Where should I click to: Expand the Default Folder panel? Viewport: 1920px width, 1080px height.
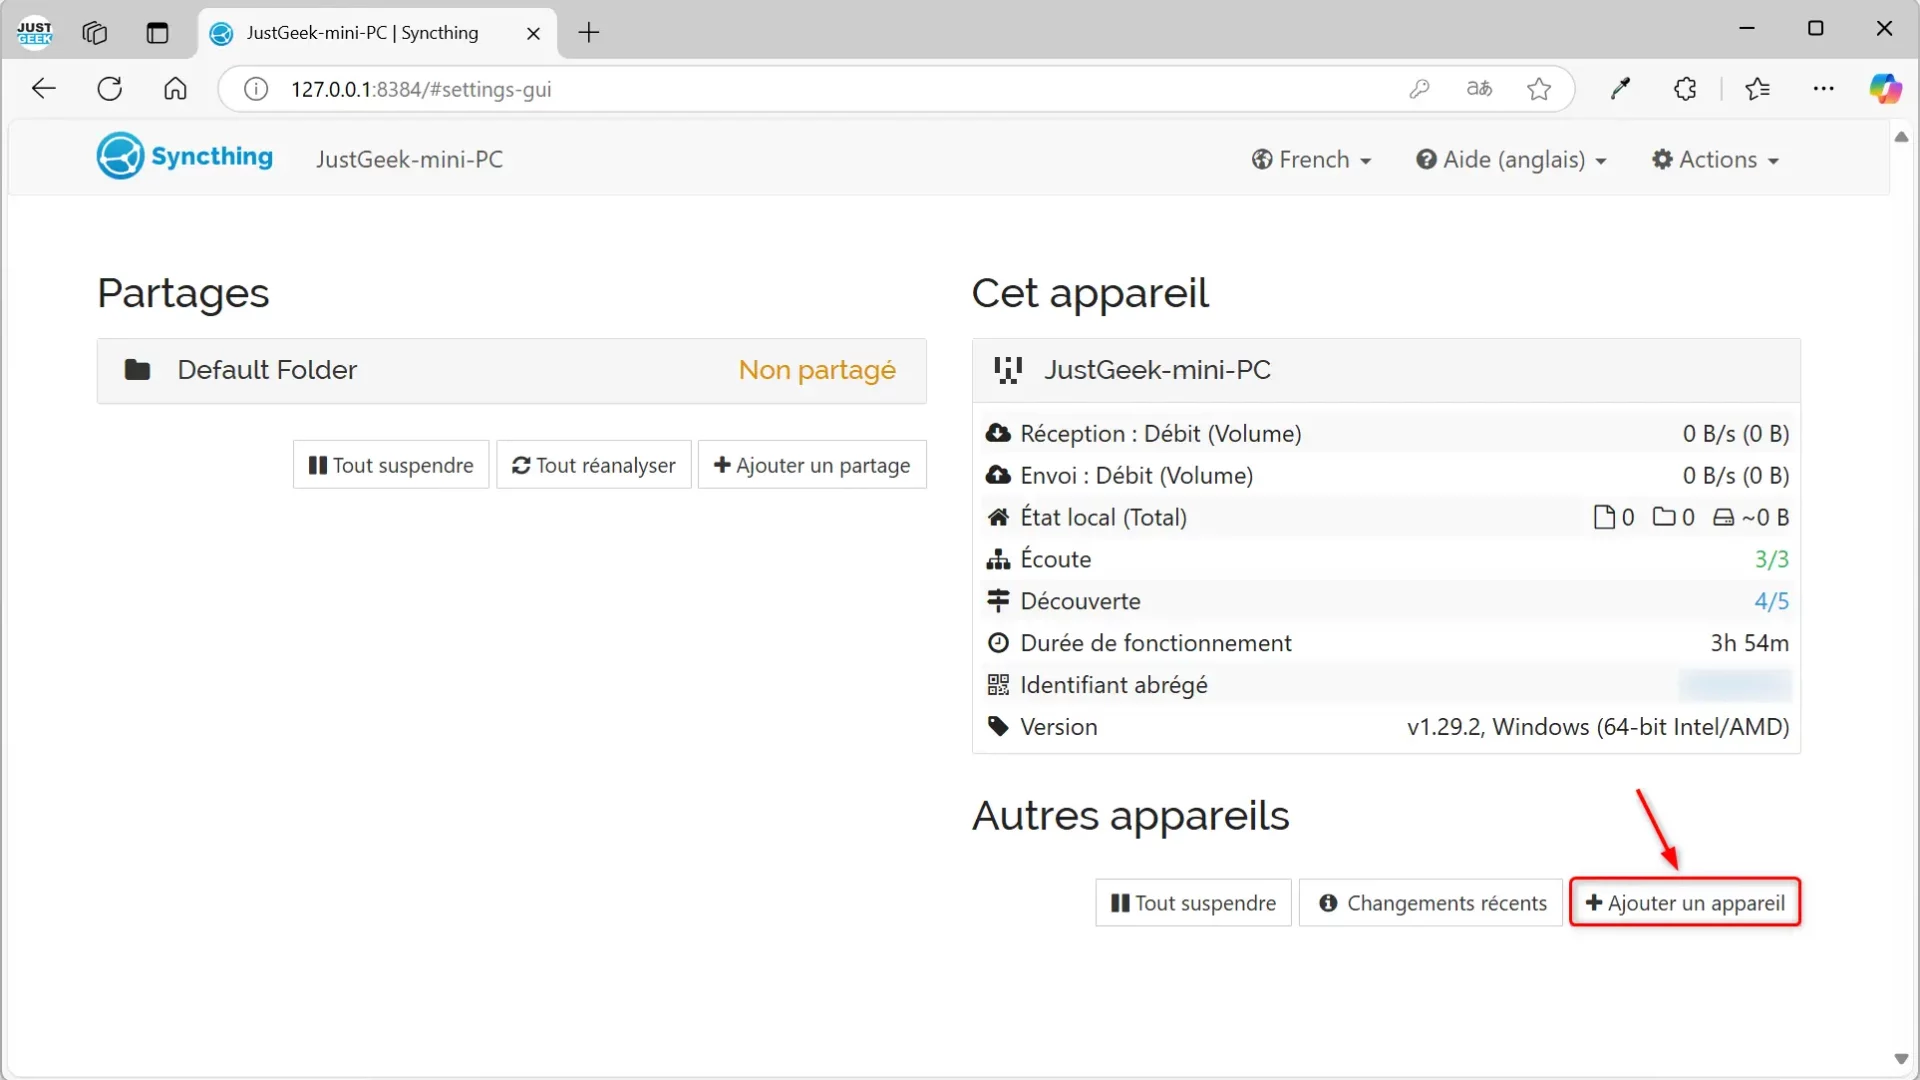pos(512,371)
